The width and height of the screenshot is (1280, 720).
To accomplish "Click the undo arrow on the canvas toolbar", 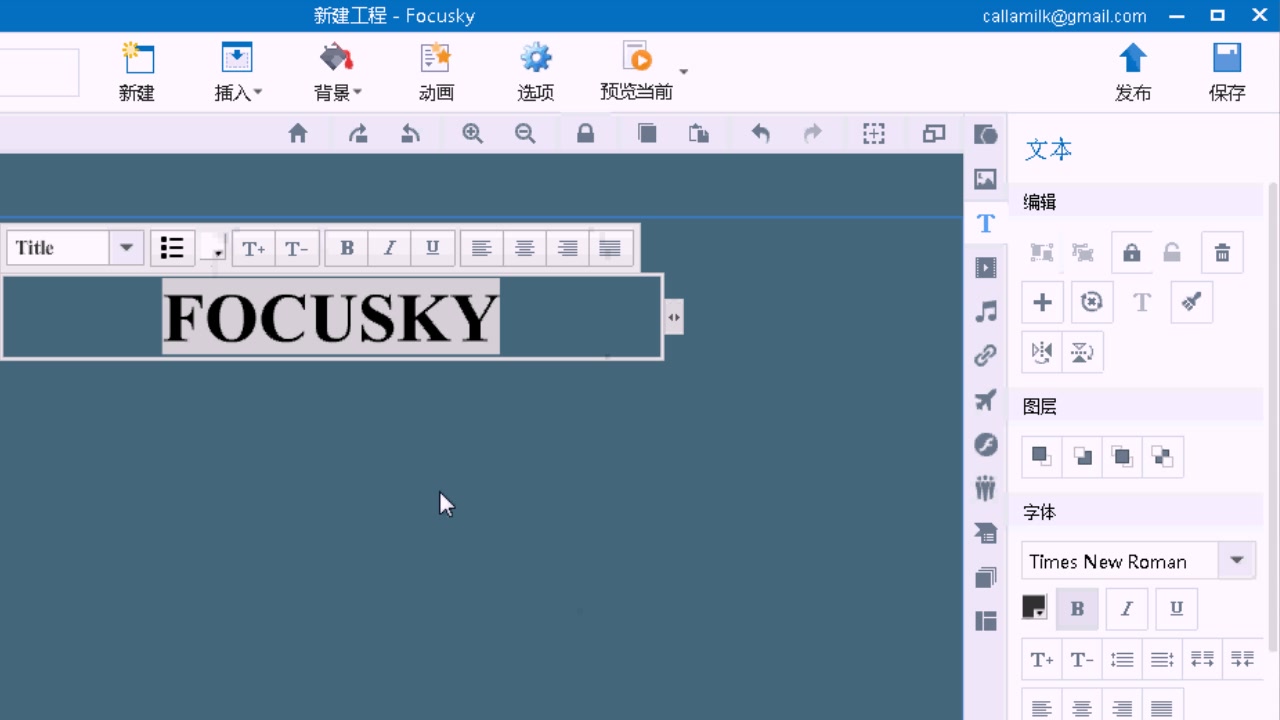I will point(760,133).
